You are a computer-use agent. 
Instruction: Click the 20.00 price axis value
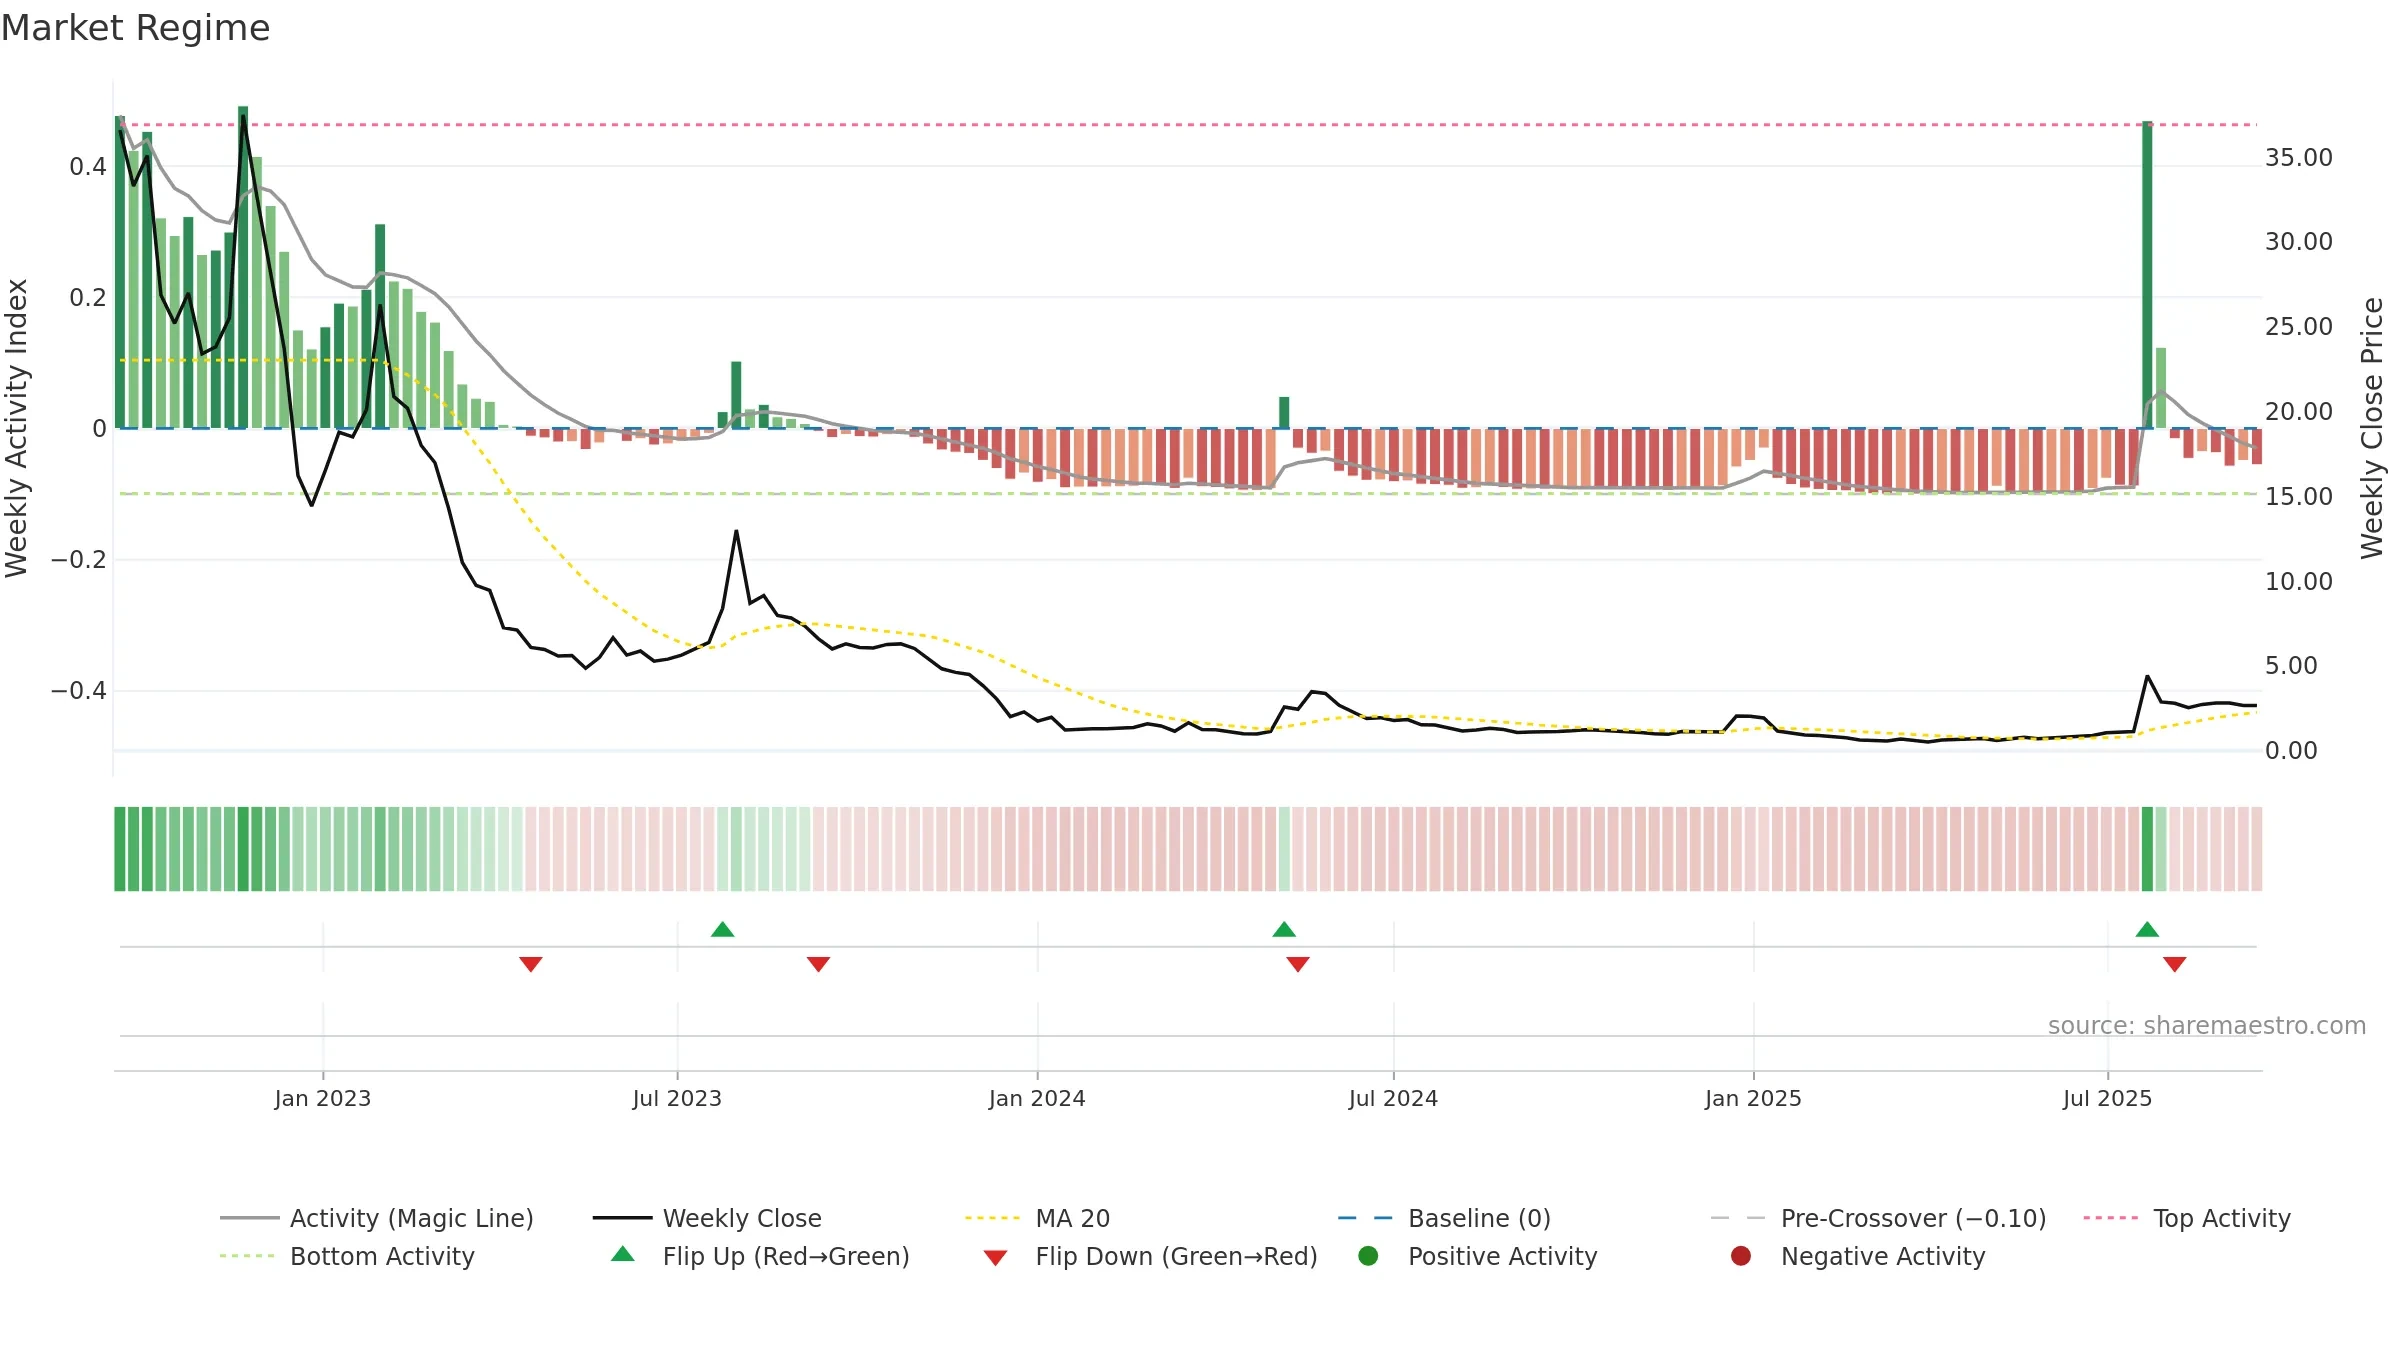(2299, 411)
